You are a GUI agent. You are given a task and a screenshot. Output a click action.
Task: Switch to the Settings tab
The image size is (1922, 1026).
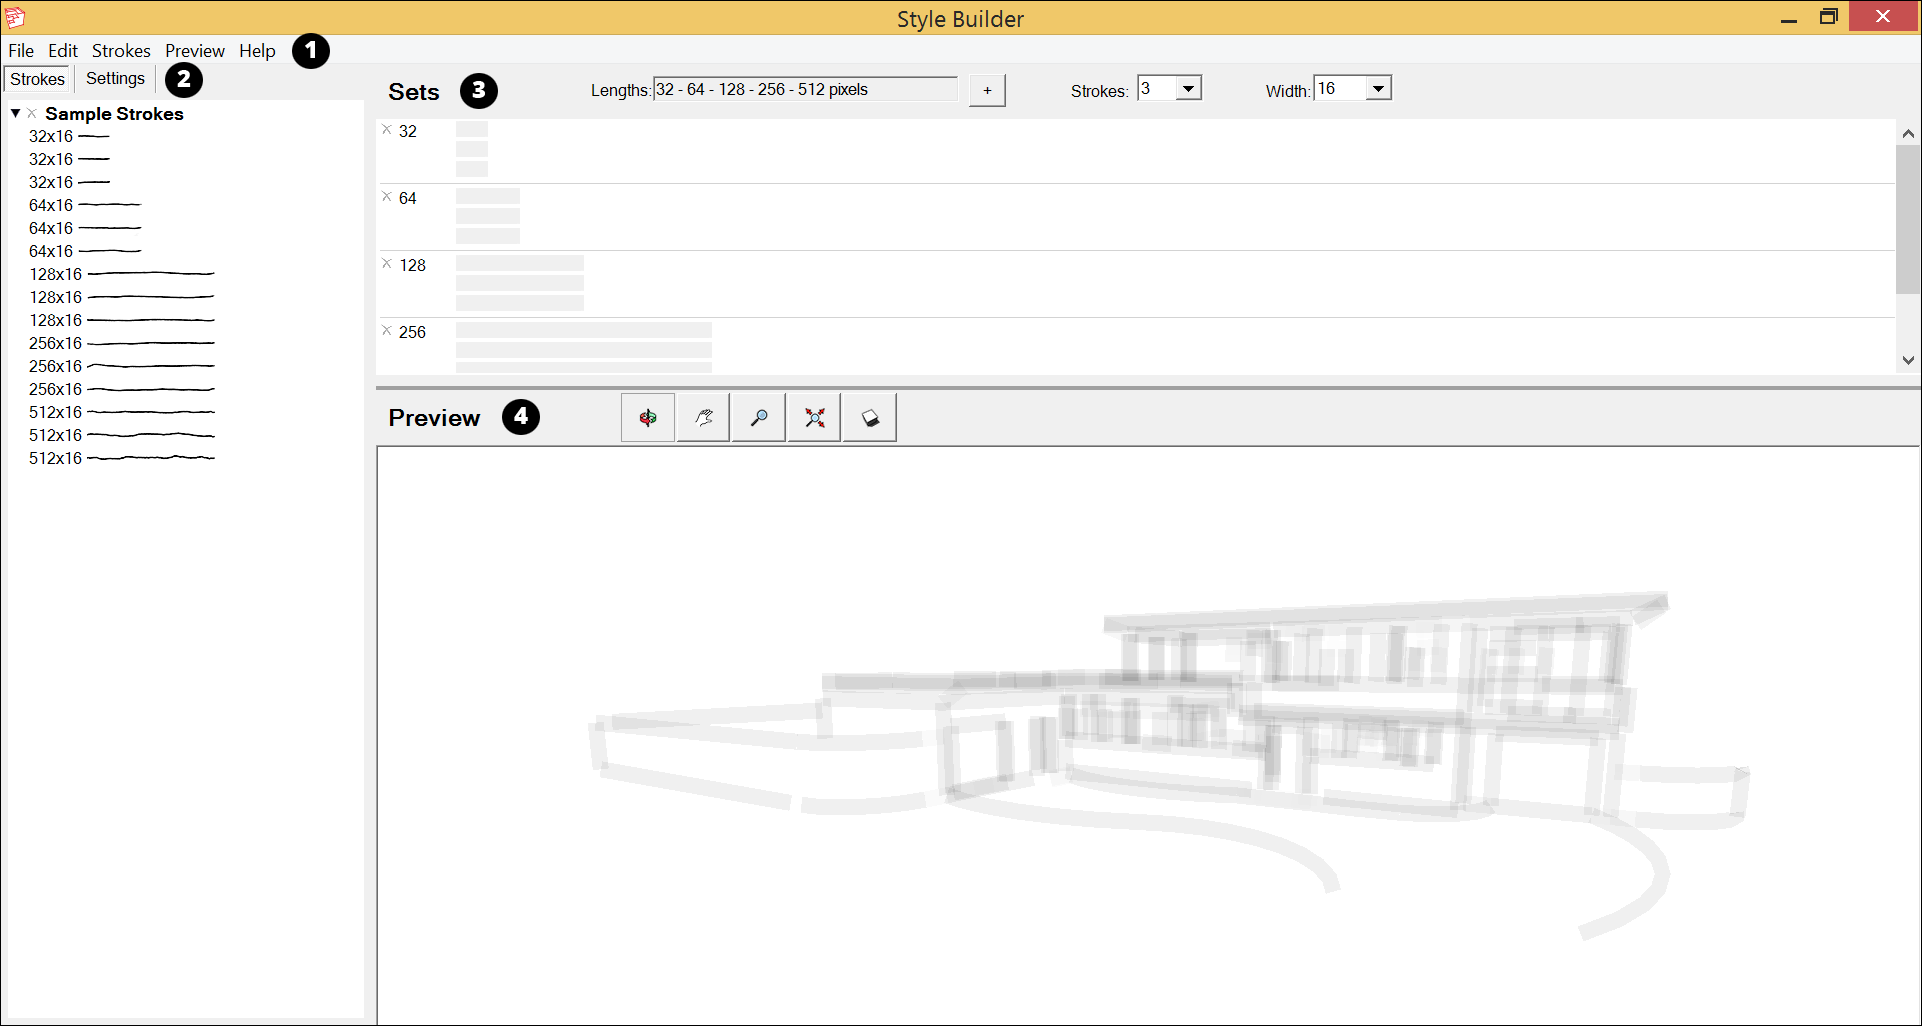[115, 78]
